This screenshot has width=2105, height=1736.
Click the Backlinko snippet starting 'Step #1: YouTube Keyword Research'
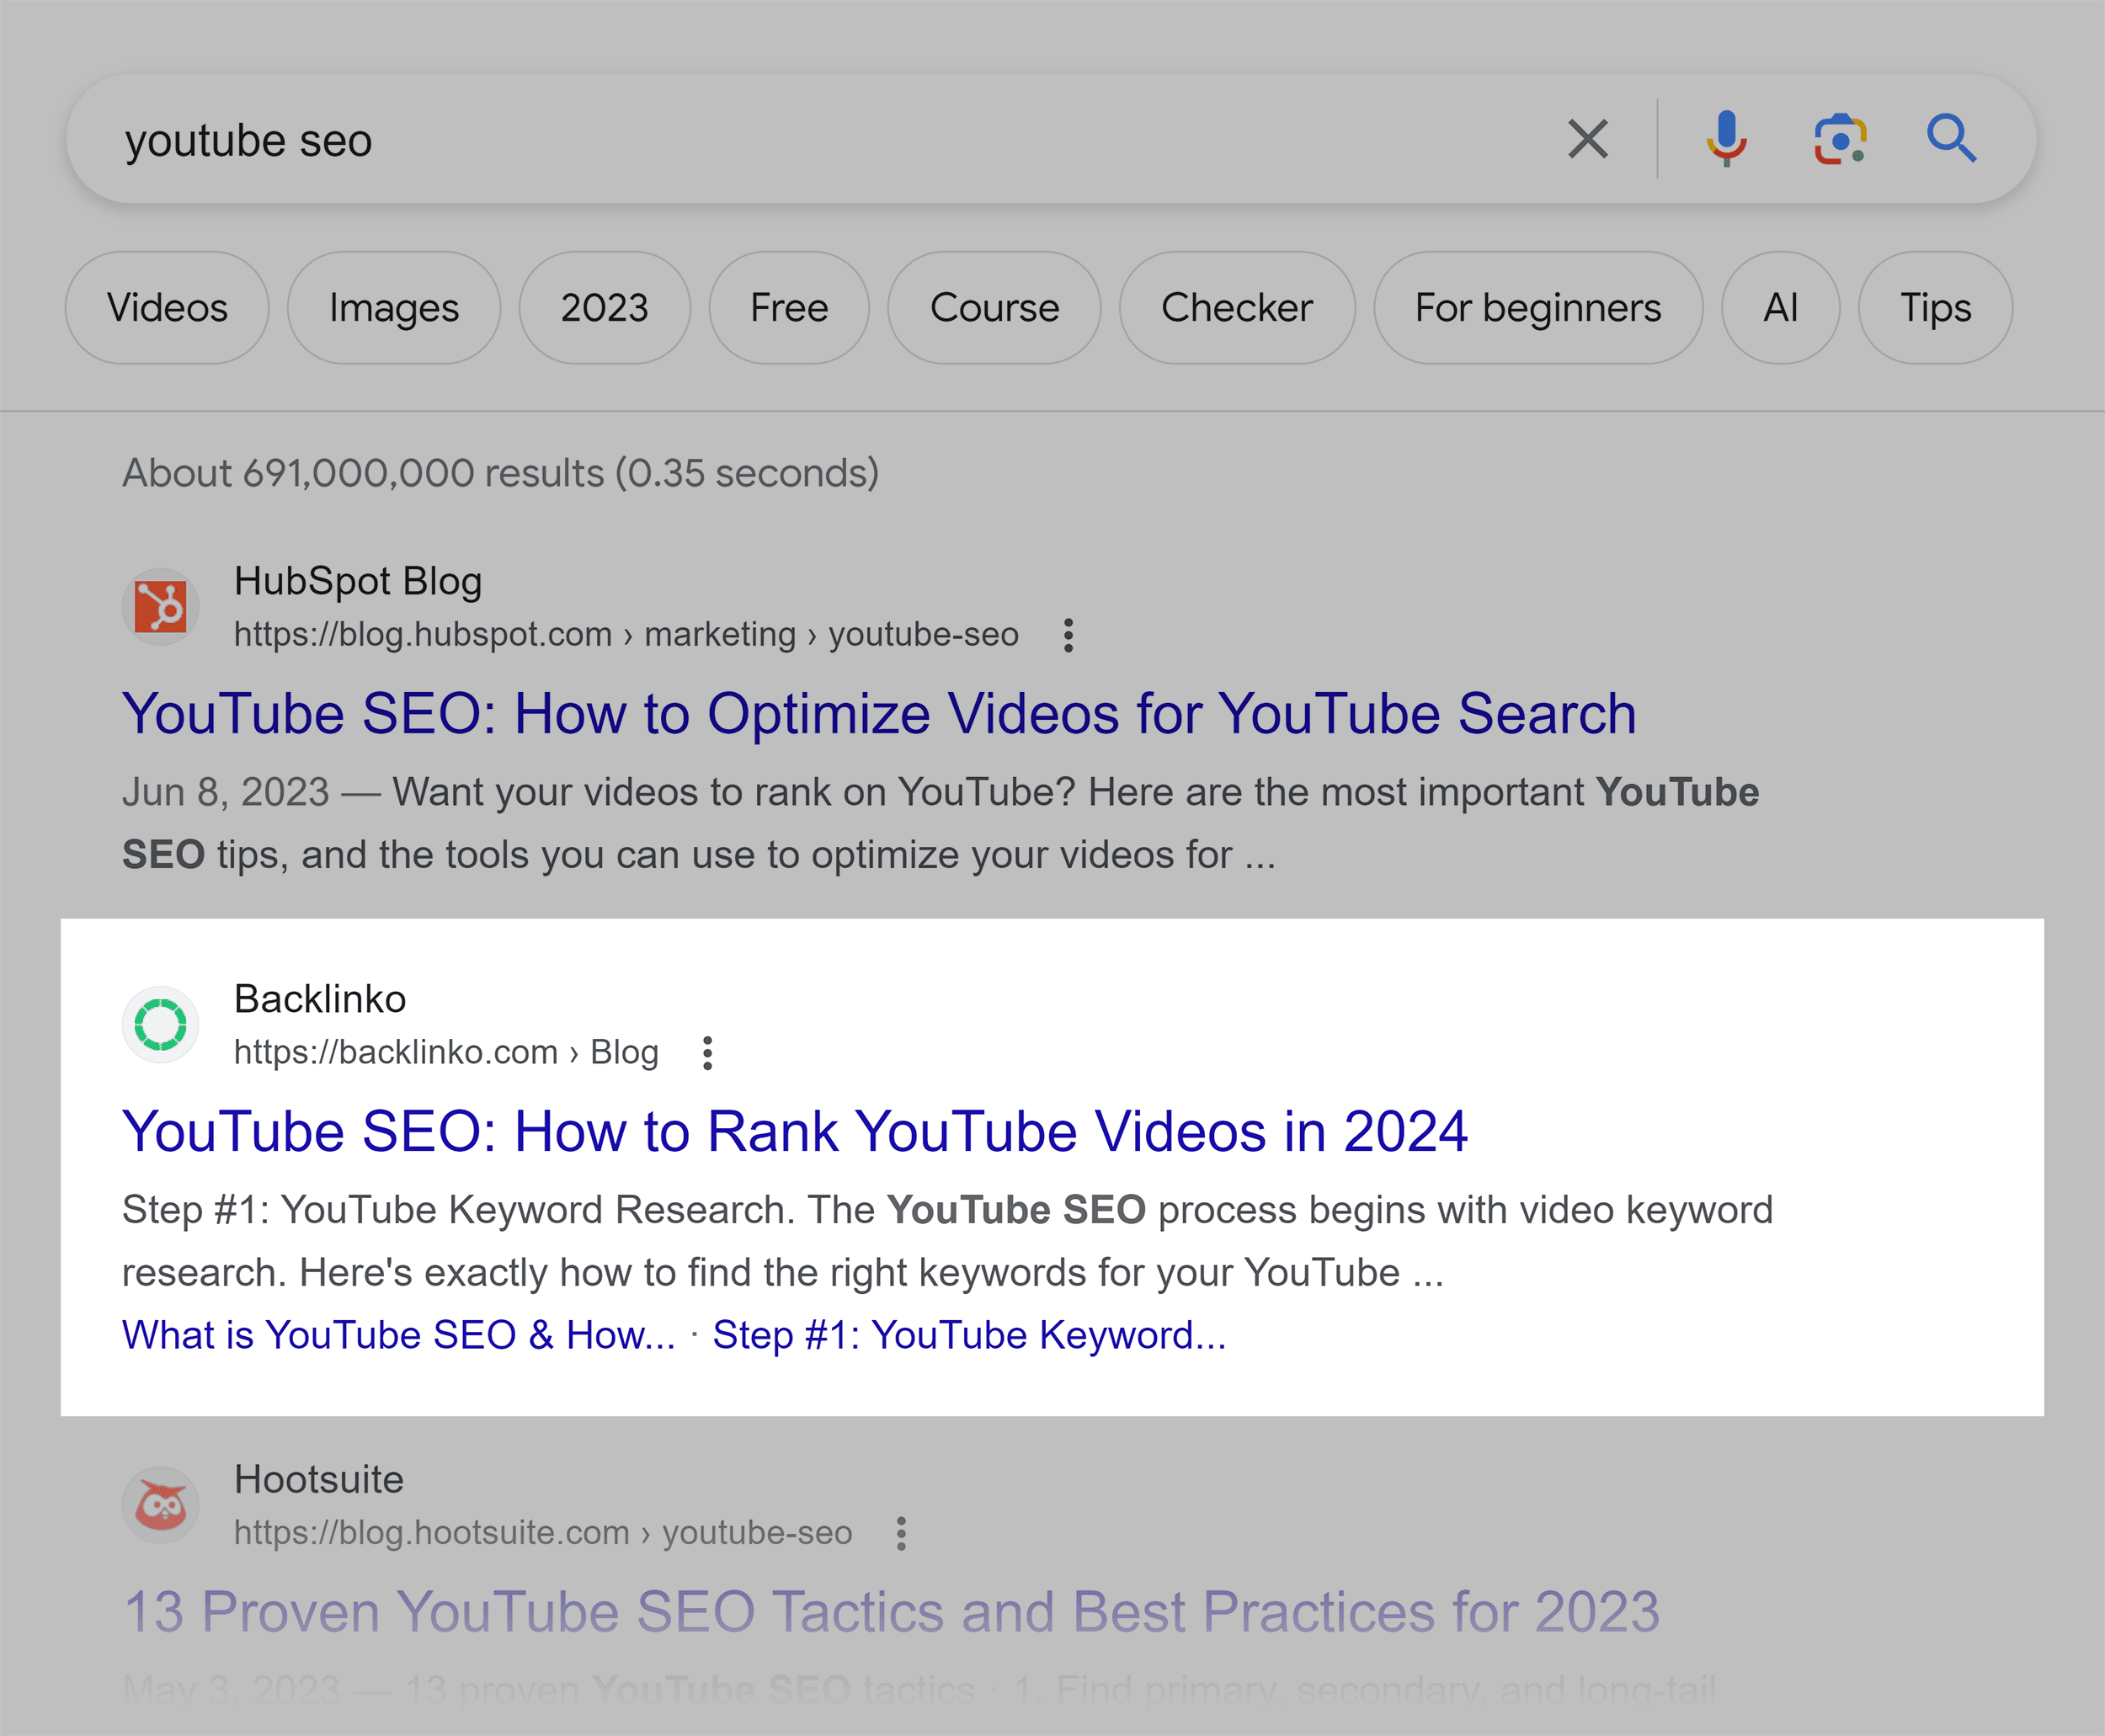pos(948,1241)
